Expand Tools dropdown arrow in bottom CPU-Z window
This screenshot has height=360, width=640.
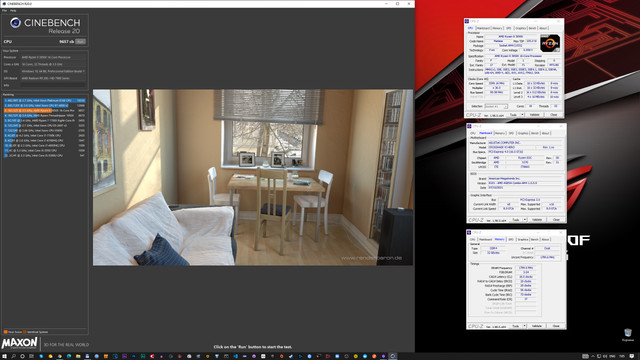524,326
